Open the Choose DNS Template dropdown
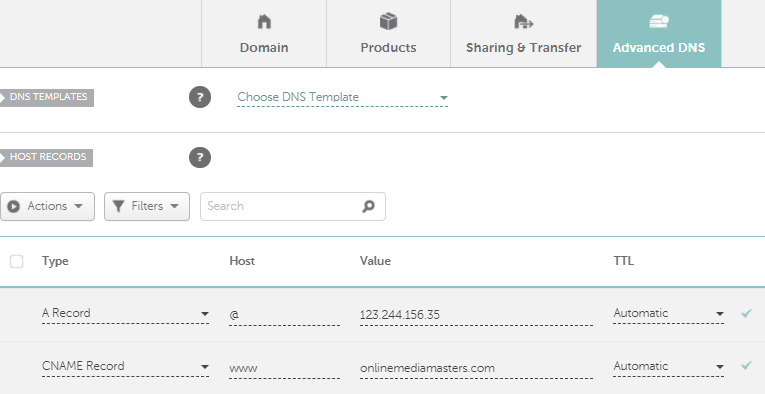 (342, 97)
